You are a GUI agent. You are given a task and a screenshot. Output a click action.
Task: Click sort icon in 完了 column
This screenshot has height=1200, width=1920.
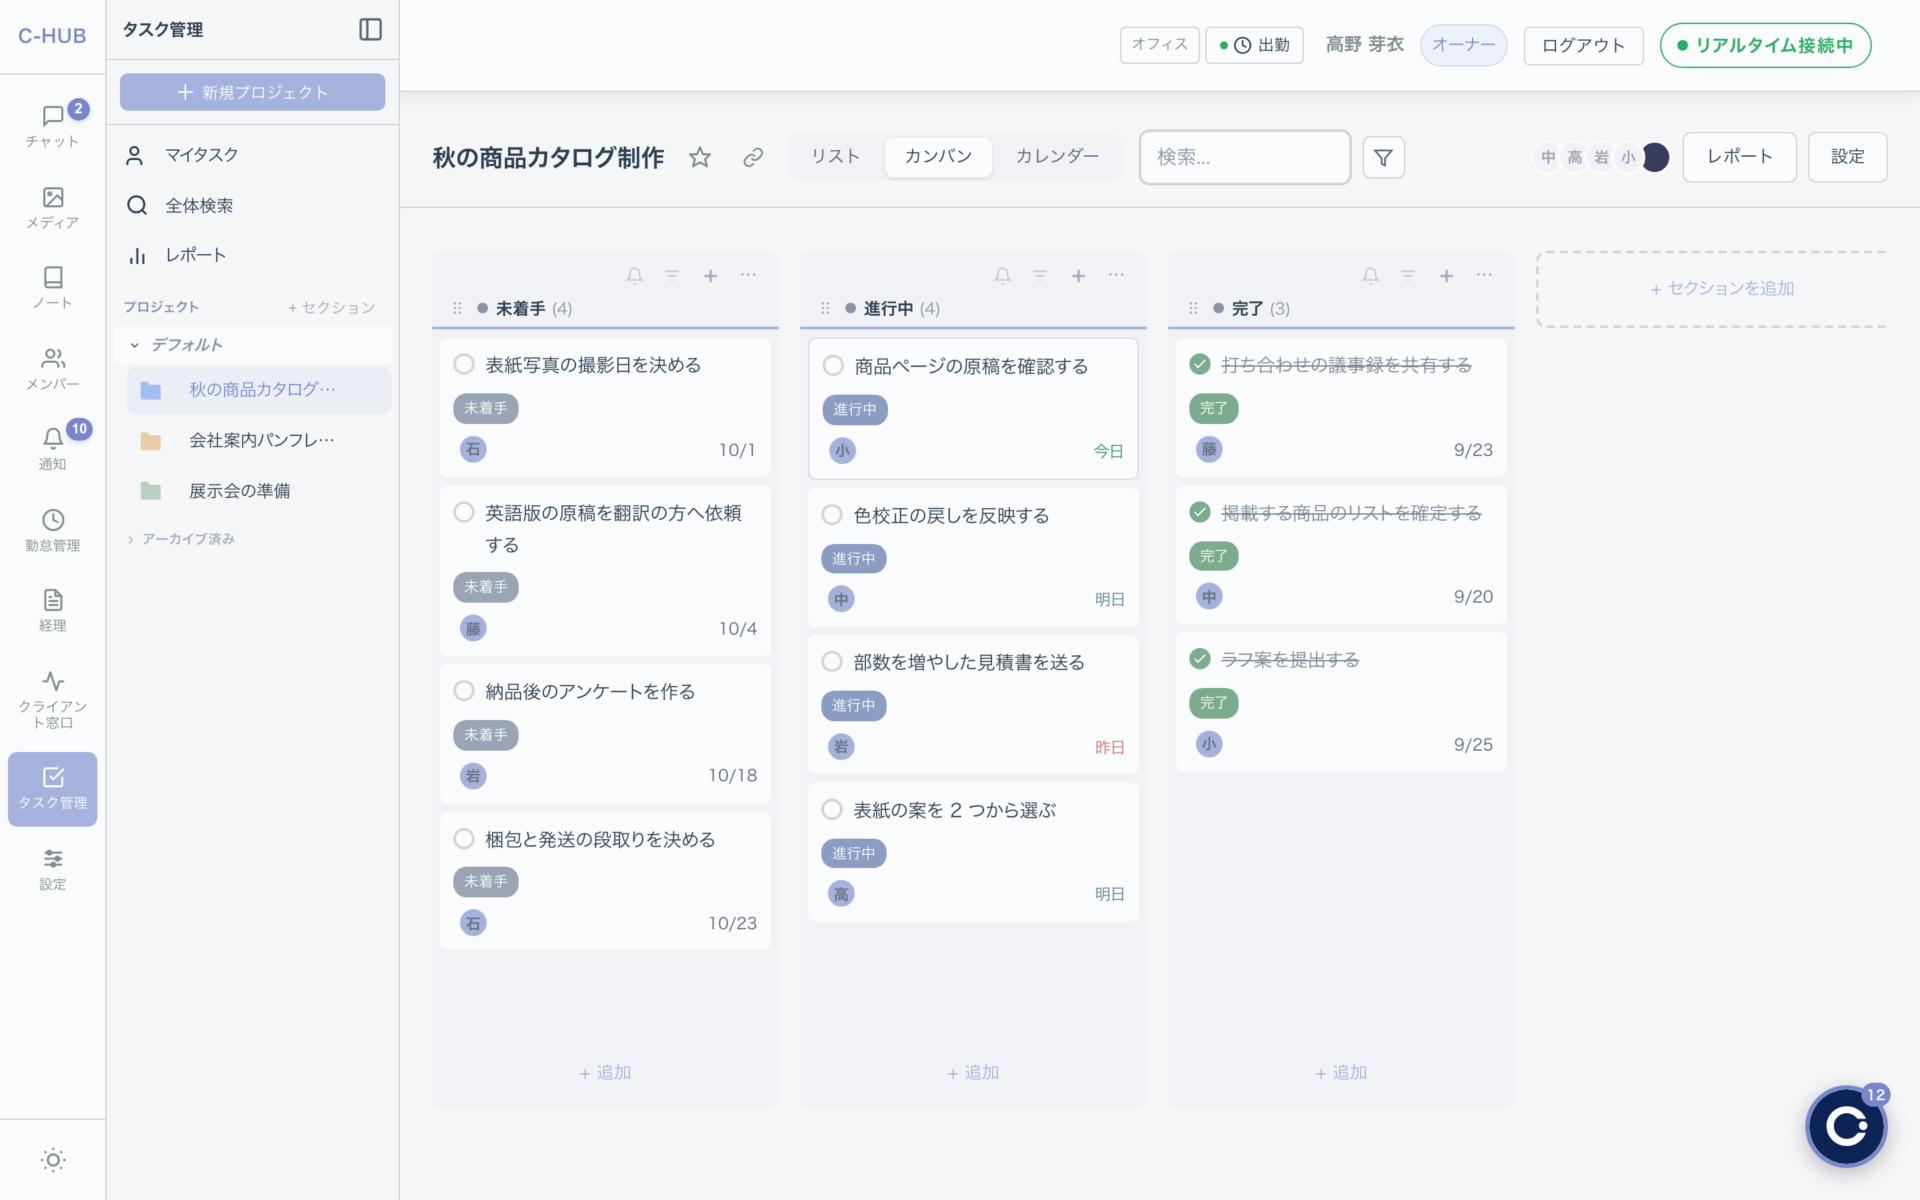1408,275
